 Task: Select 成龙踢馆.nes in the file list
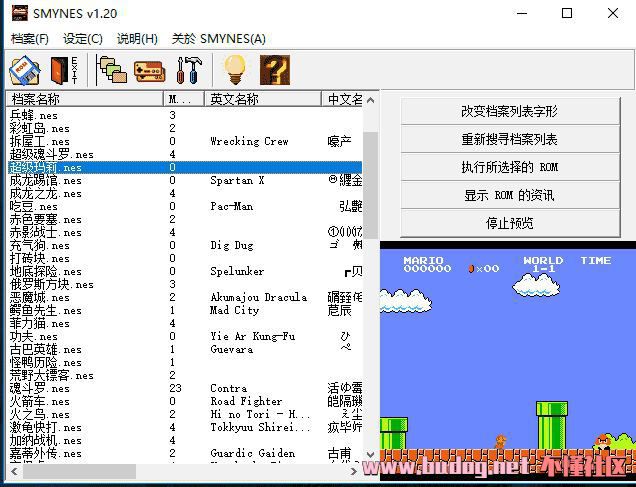click(45, 180)
